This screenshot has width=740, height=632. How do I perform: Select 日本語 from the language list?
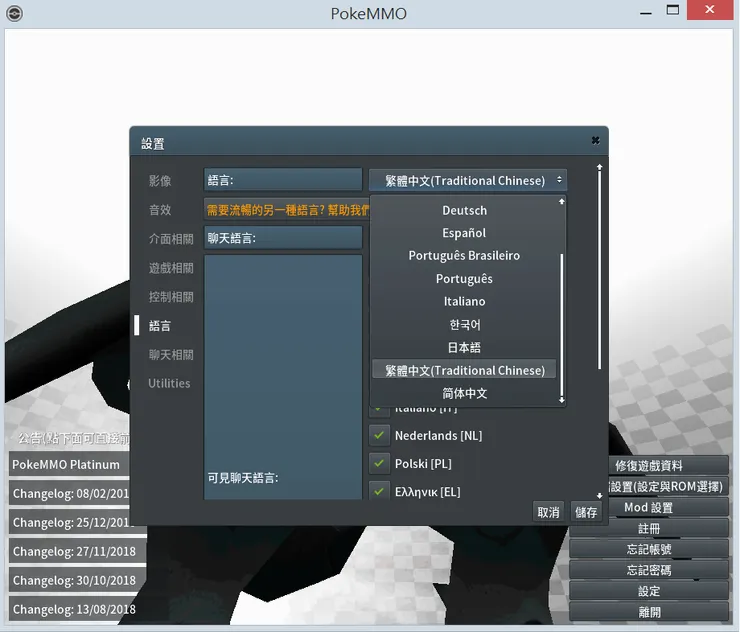coord(464,348)
